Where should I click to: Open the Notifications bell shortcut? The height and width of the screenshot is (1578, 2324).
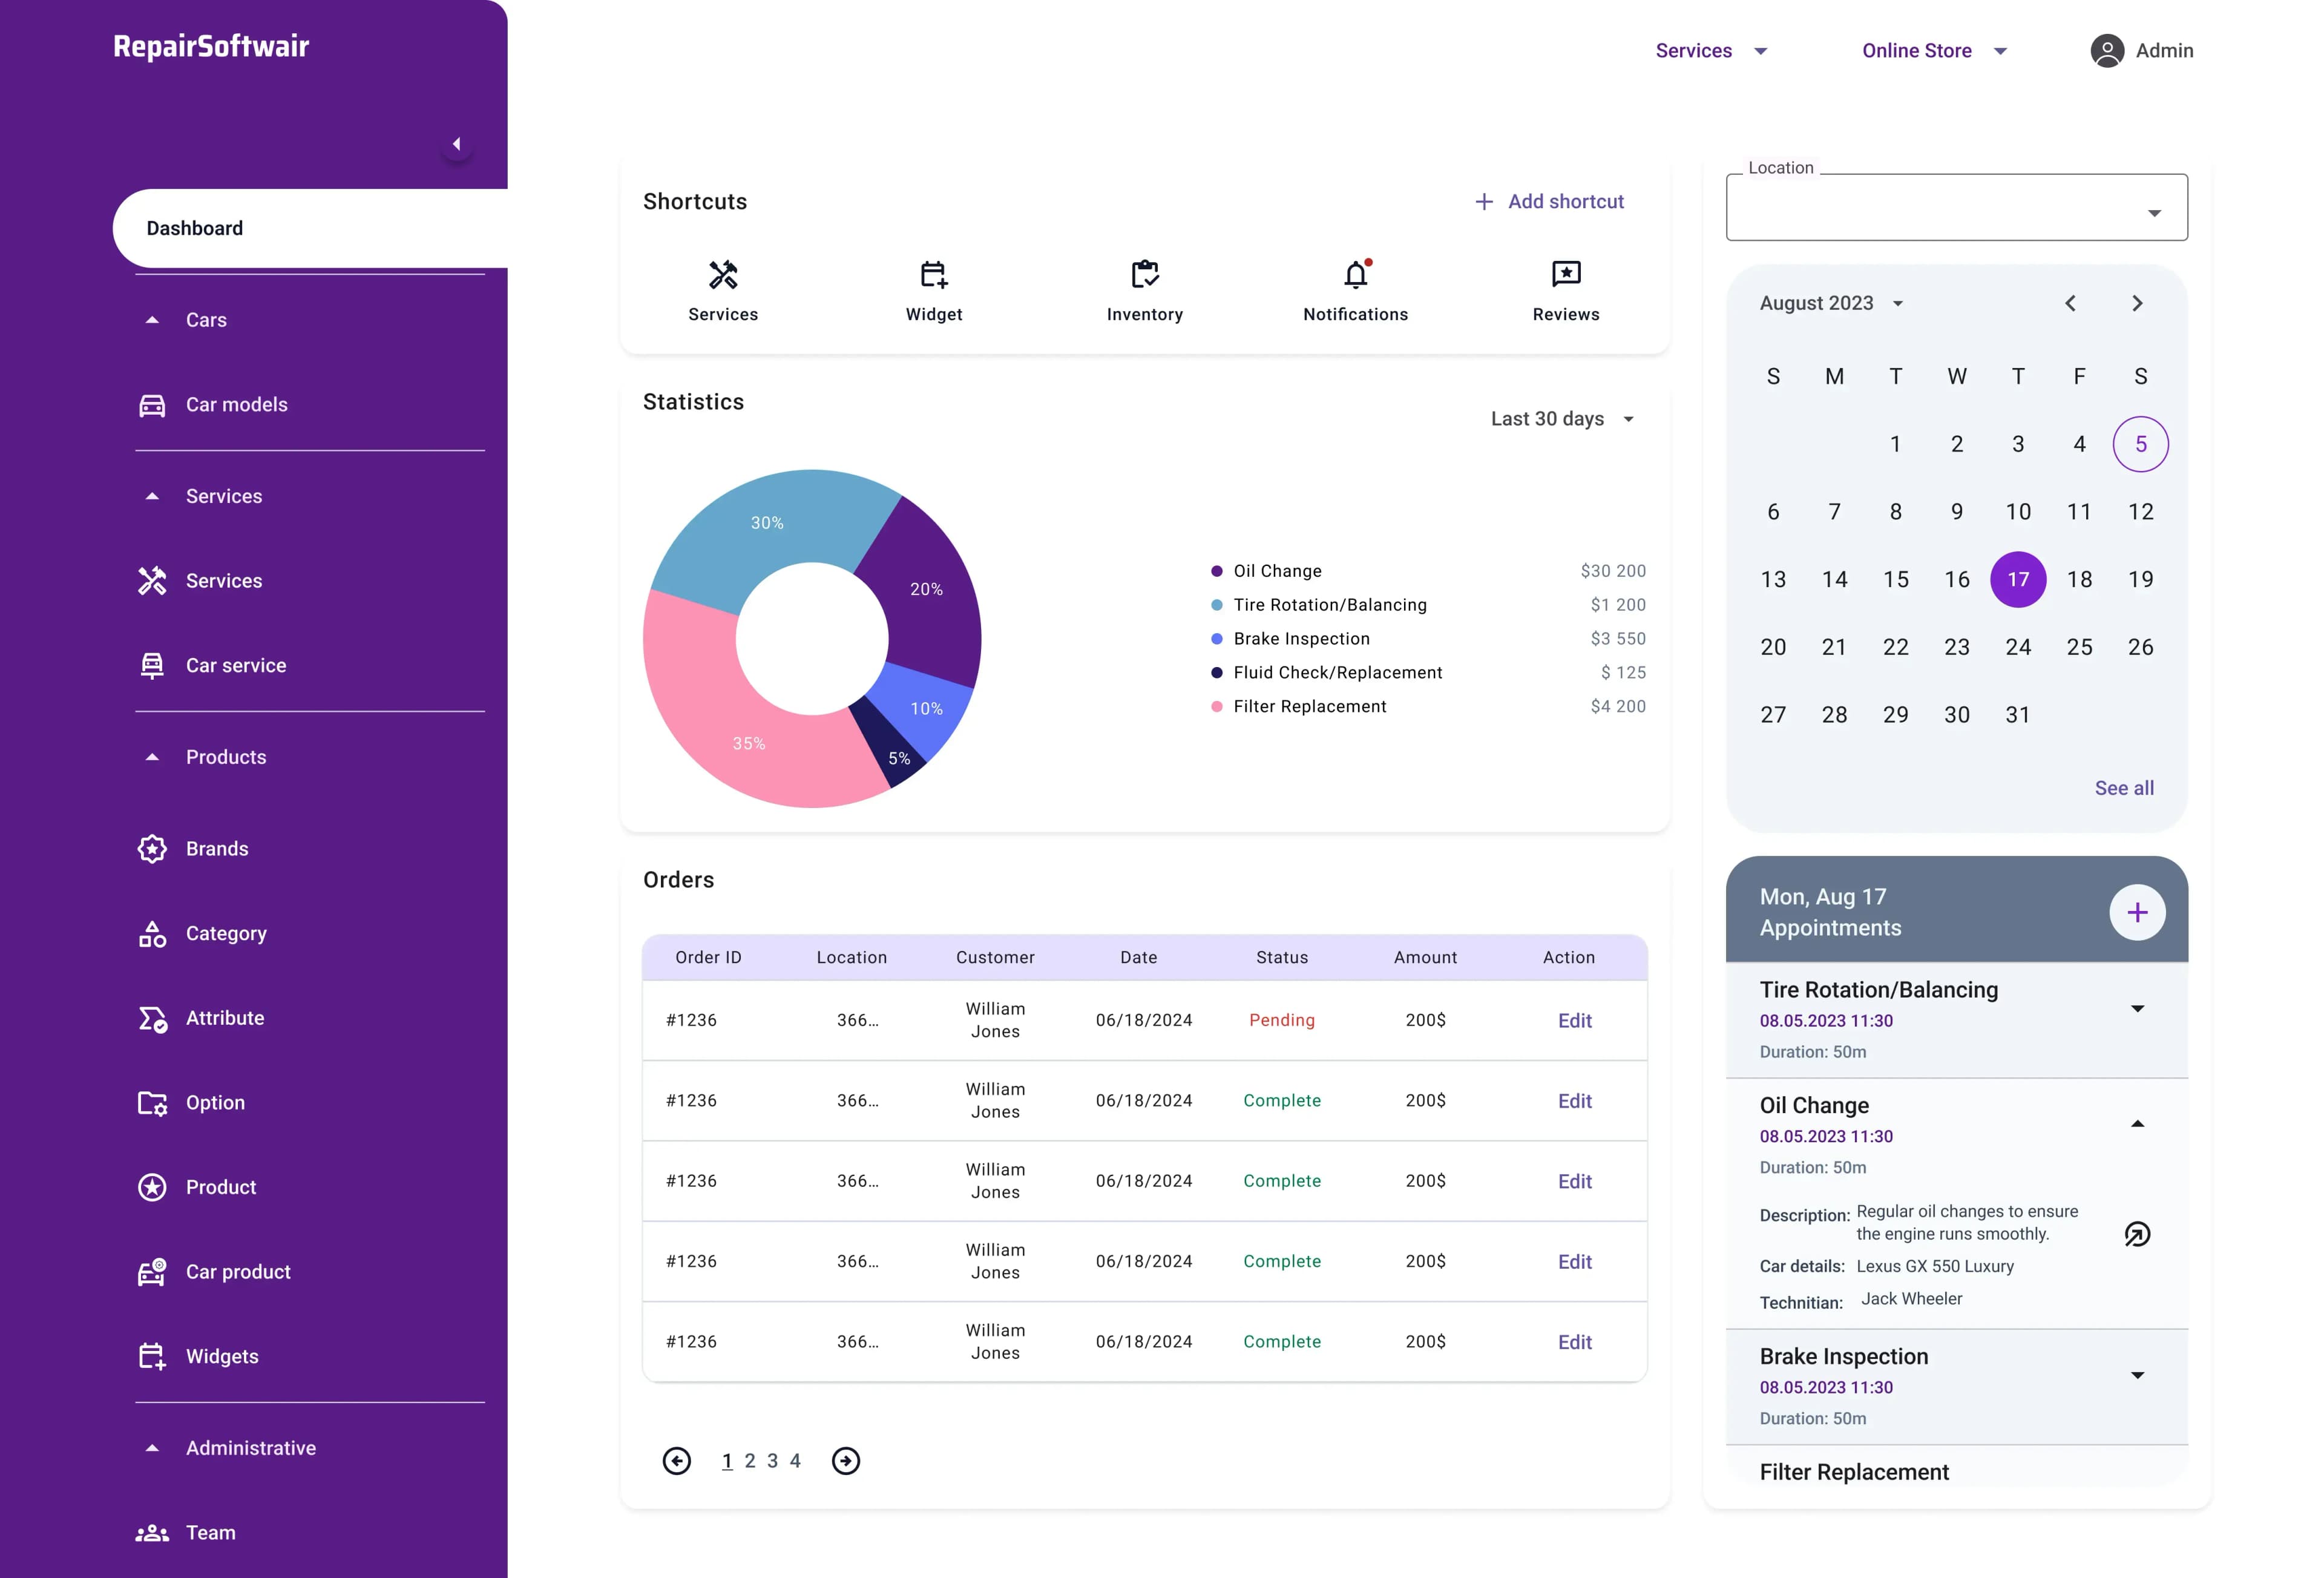1355,274
